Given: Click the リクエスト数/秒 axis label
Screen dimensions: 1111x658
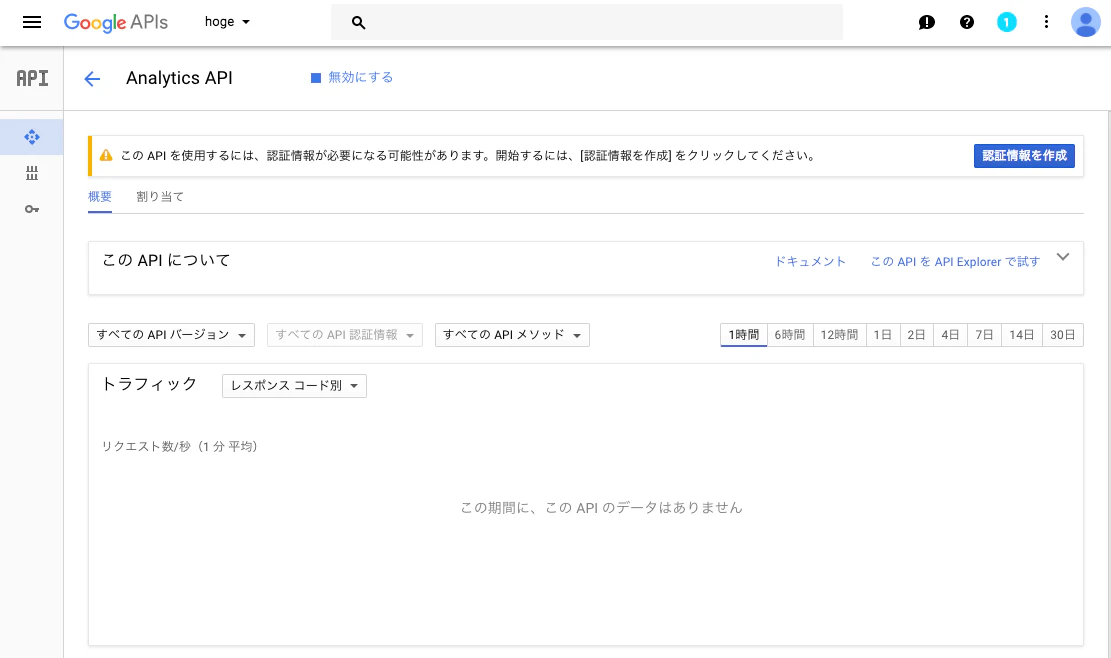Looking at the screenshot, I should tap(179, 446).
